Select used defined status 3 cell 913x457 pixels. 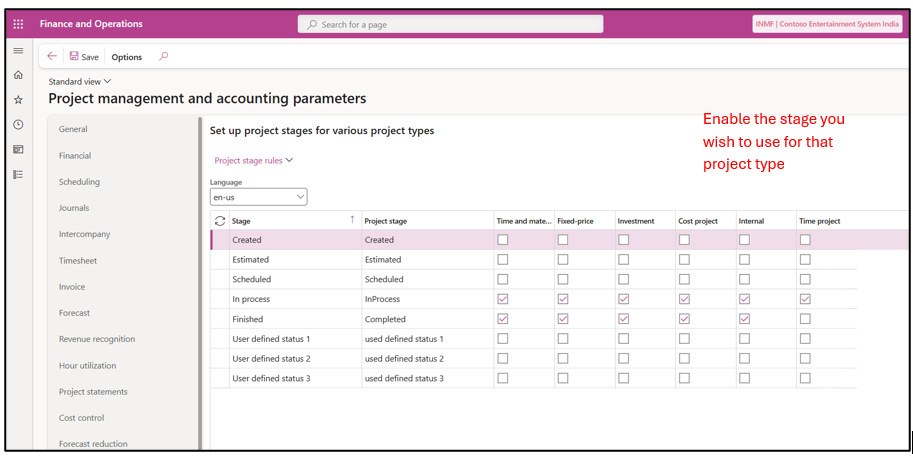(427, 378)
